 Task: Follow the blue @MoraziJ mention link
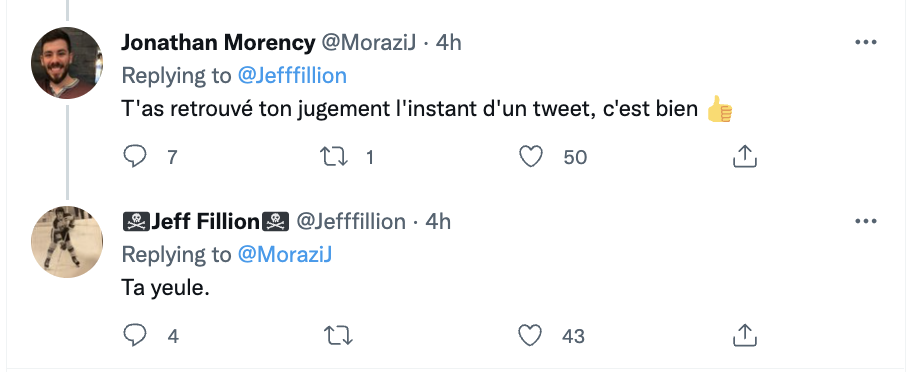pyautogui.click(x=284, y=254)
